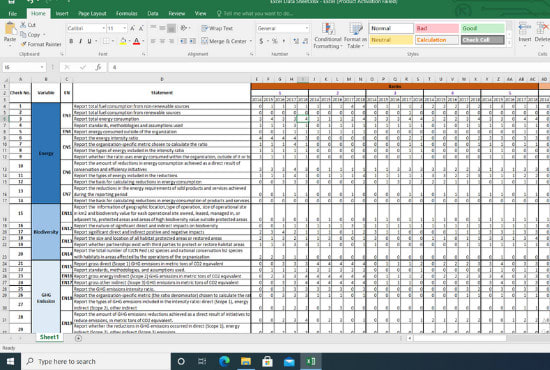Click the Accounting dollar format icon
The height and width of the screenshot is (370, 550).
pyautogui.click(x=261, y=41)
